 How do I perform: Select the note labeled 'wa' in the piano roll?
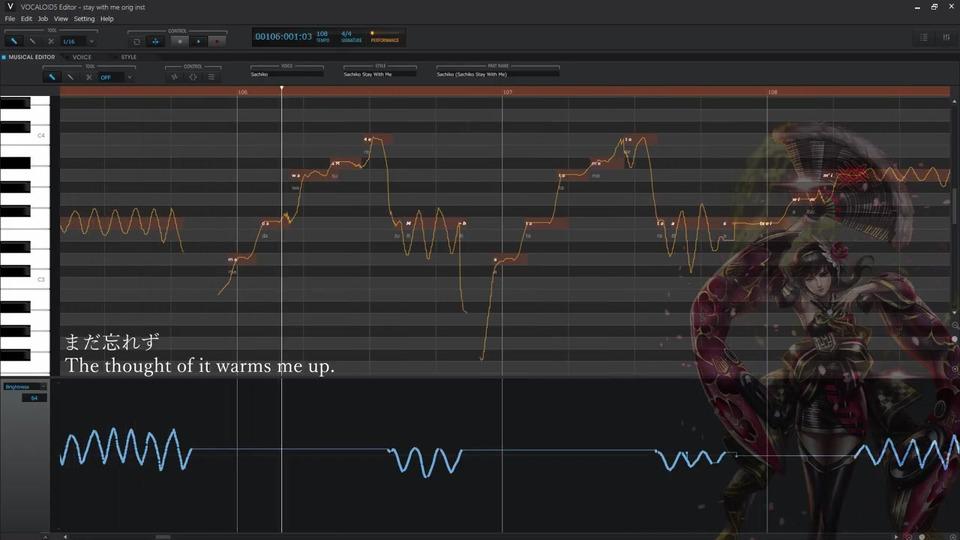pos(313,176)
